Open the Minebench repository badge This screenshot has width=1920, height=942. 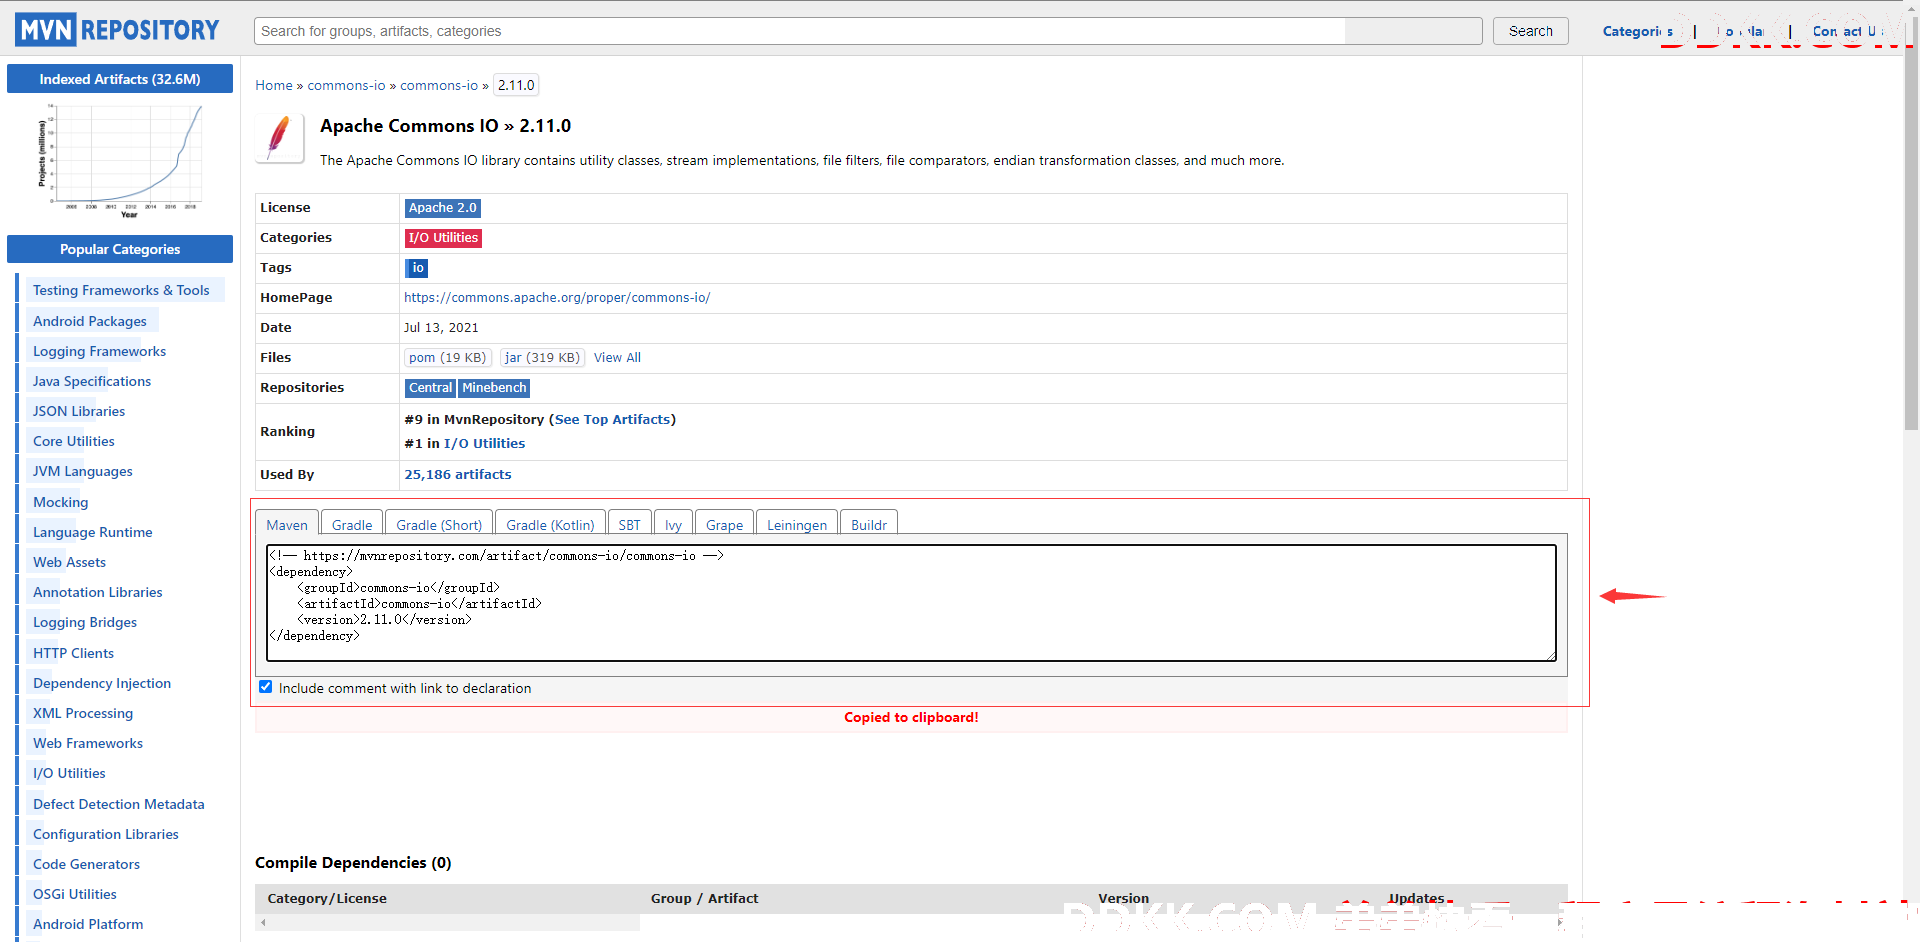tap(494, 388)
